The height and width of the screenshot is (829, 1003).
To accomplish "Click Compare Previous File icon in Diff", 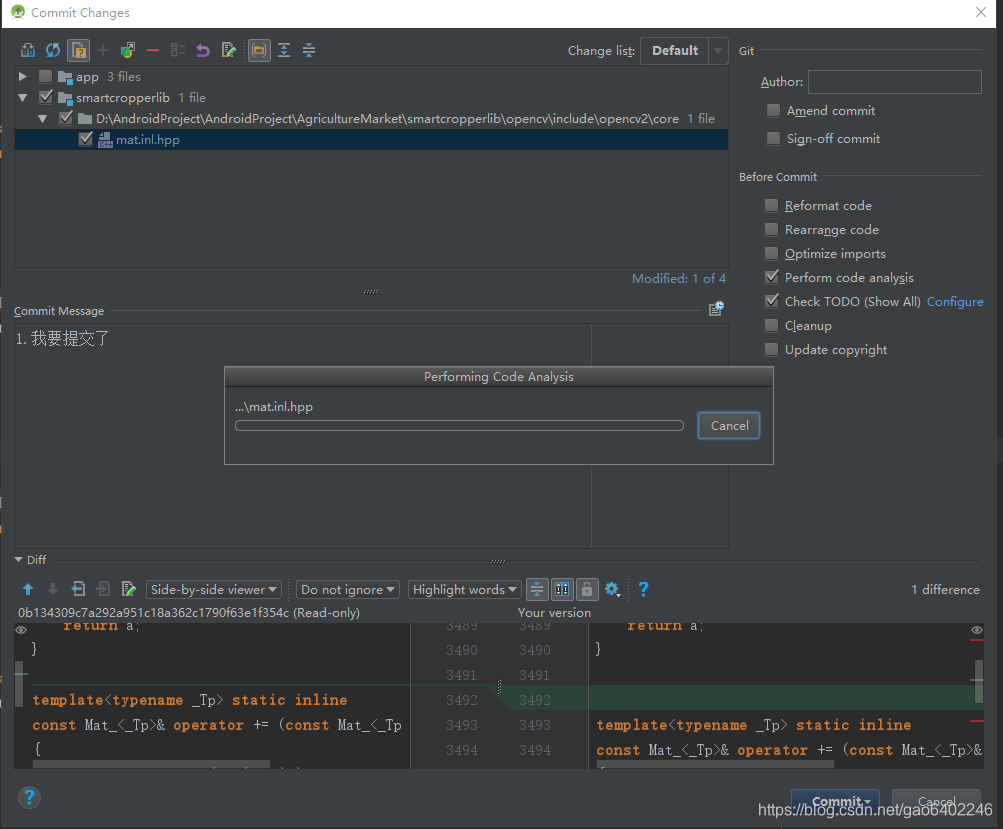I will click(78, 589).
